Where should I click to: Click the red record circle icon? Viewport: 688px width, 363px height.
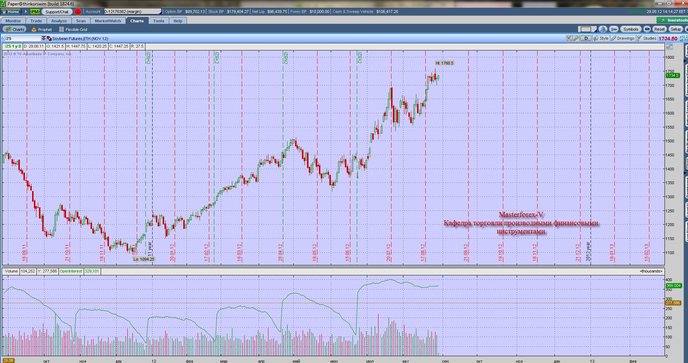coord(78,12)
